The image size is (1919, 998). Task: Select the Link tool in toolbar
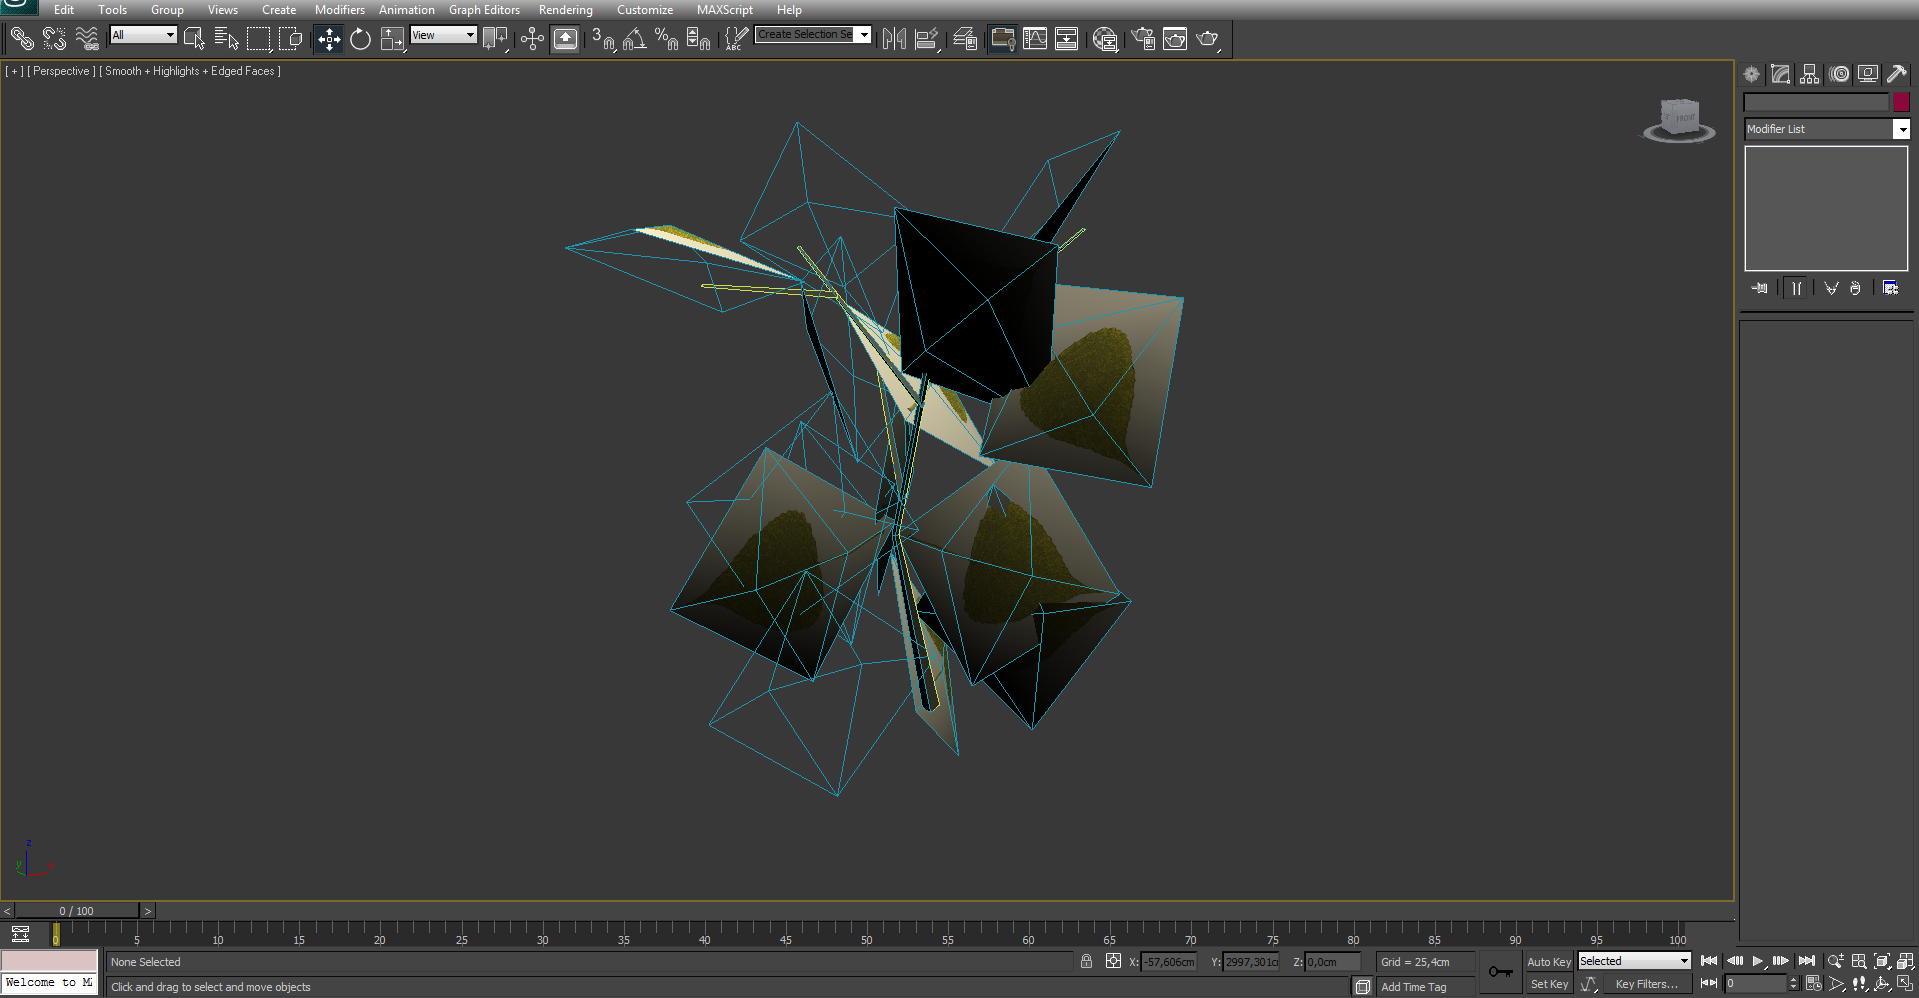(x=21, y=39)
